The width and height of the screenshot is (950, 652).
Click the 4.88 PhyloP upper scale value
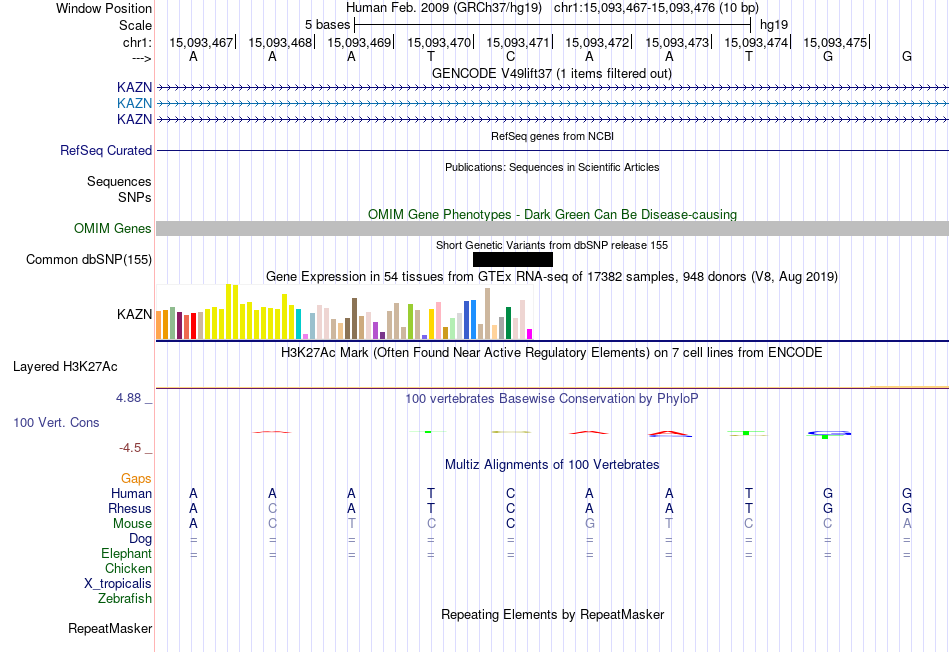click(x=128, y=398)
